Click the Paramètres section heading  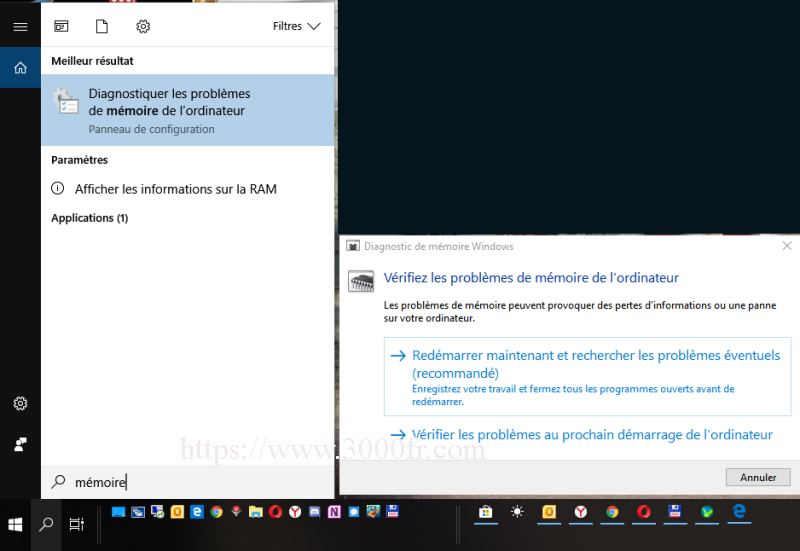tap(80, 160)
